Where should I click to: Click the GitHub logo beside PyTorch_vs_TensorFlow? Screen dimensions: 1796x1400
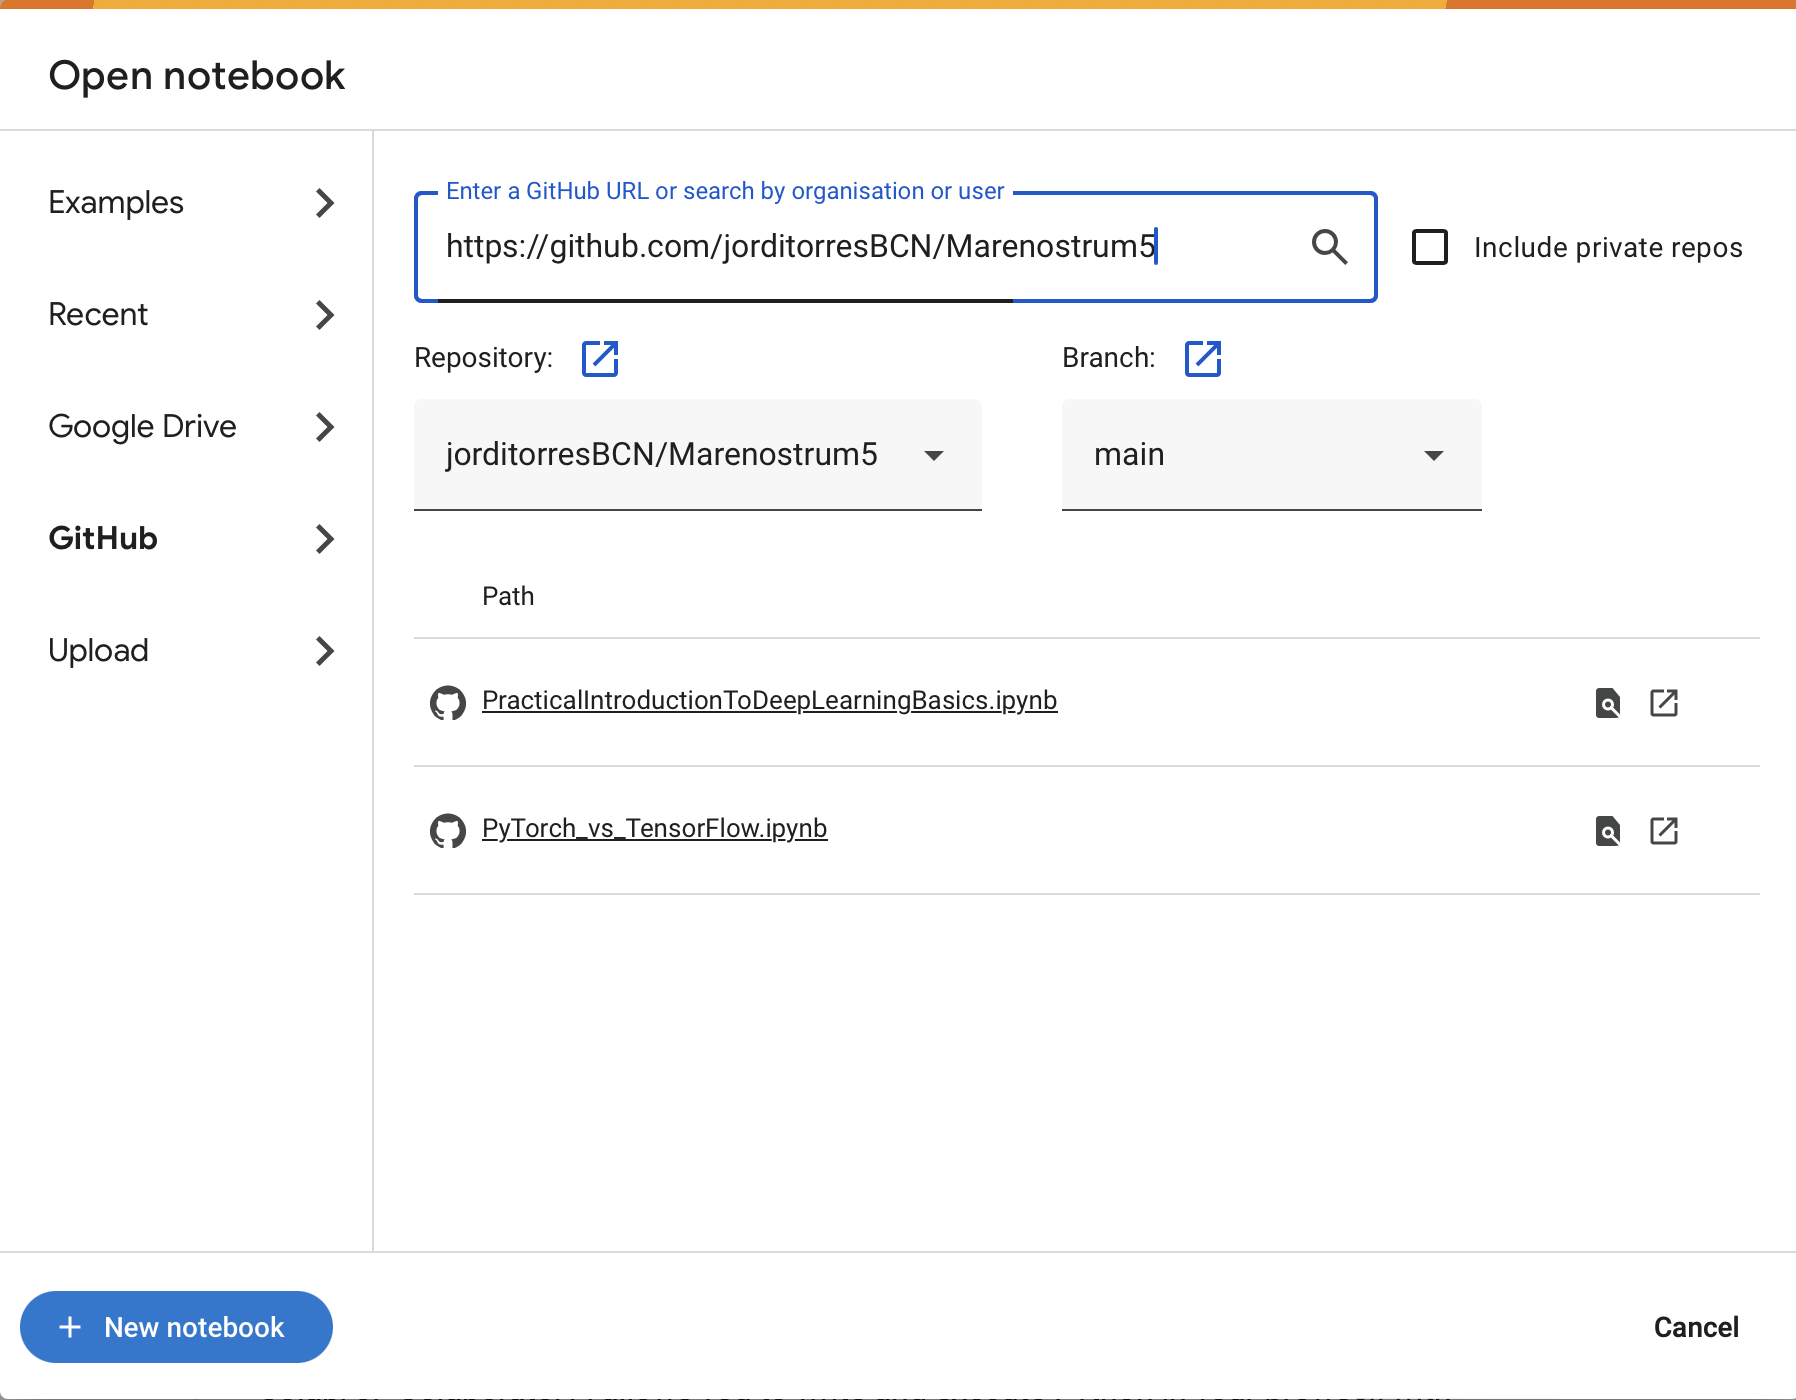pyautogui.click(x=448, y=830)
